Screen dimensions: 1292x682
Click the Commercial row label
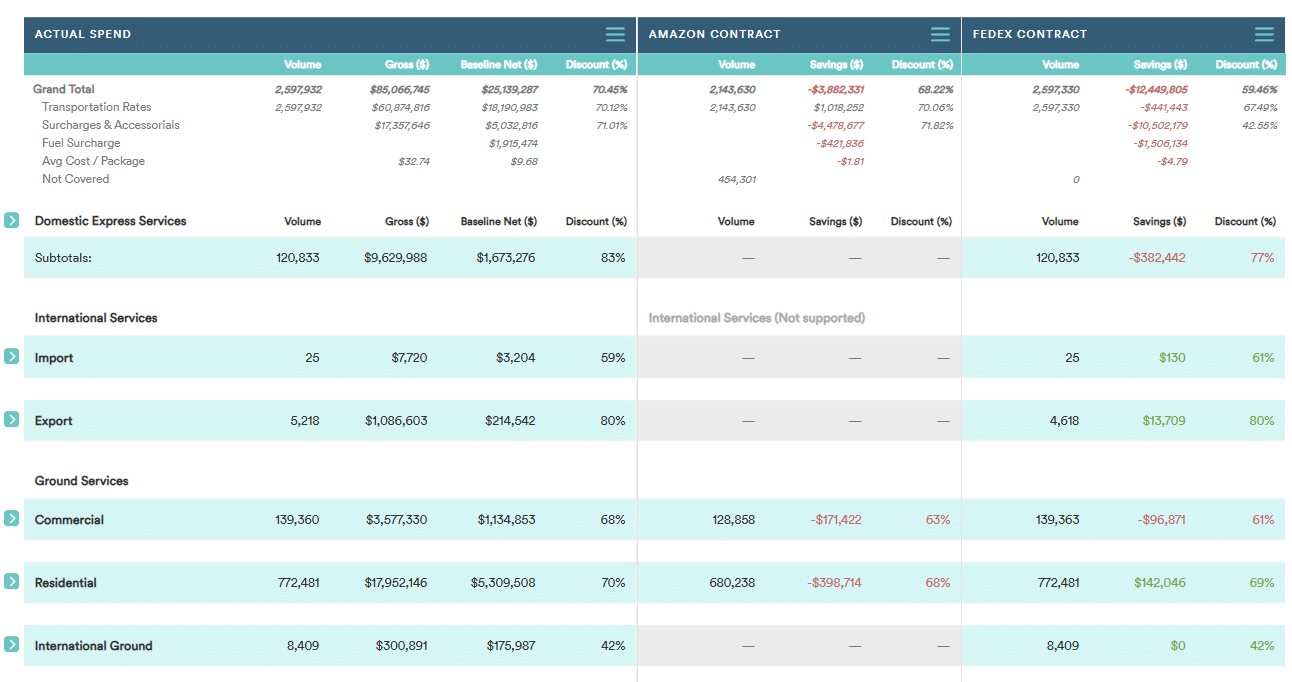pyautogui.click(x=69, y=520)
